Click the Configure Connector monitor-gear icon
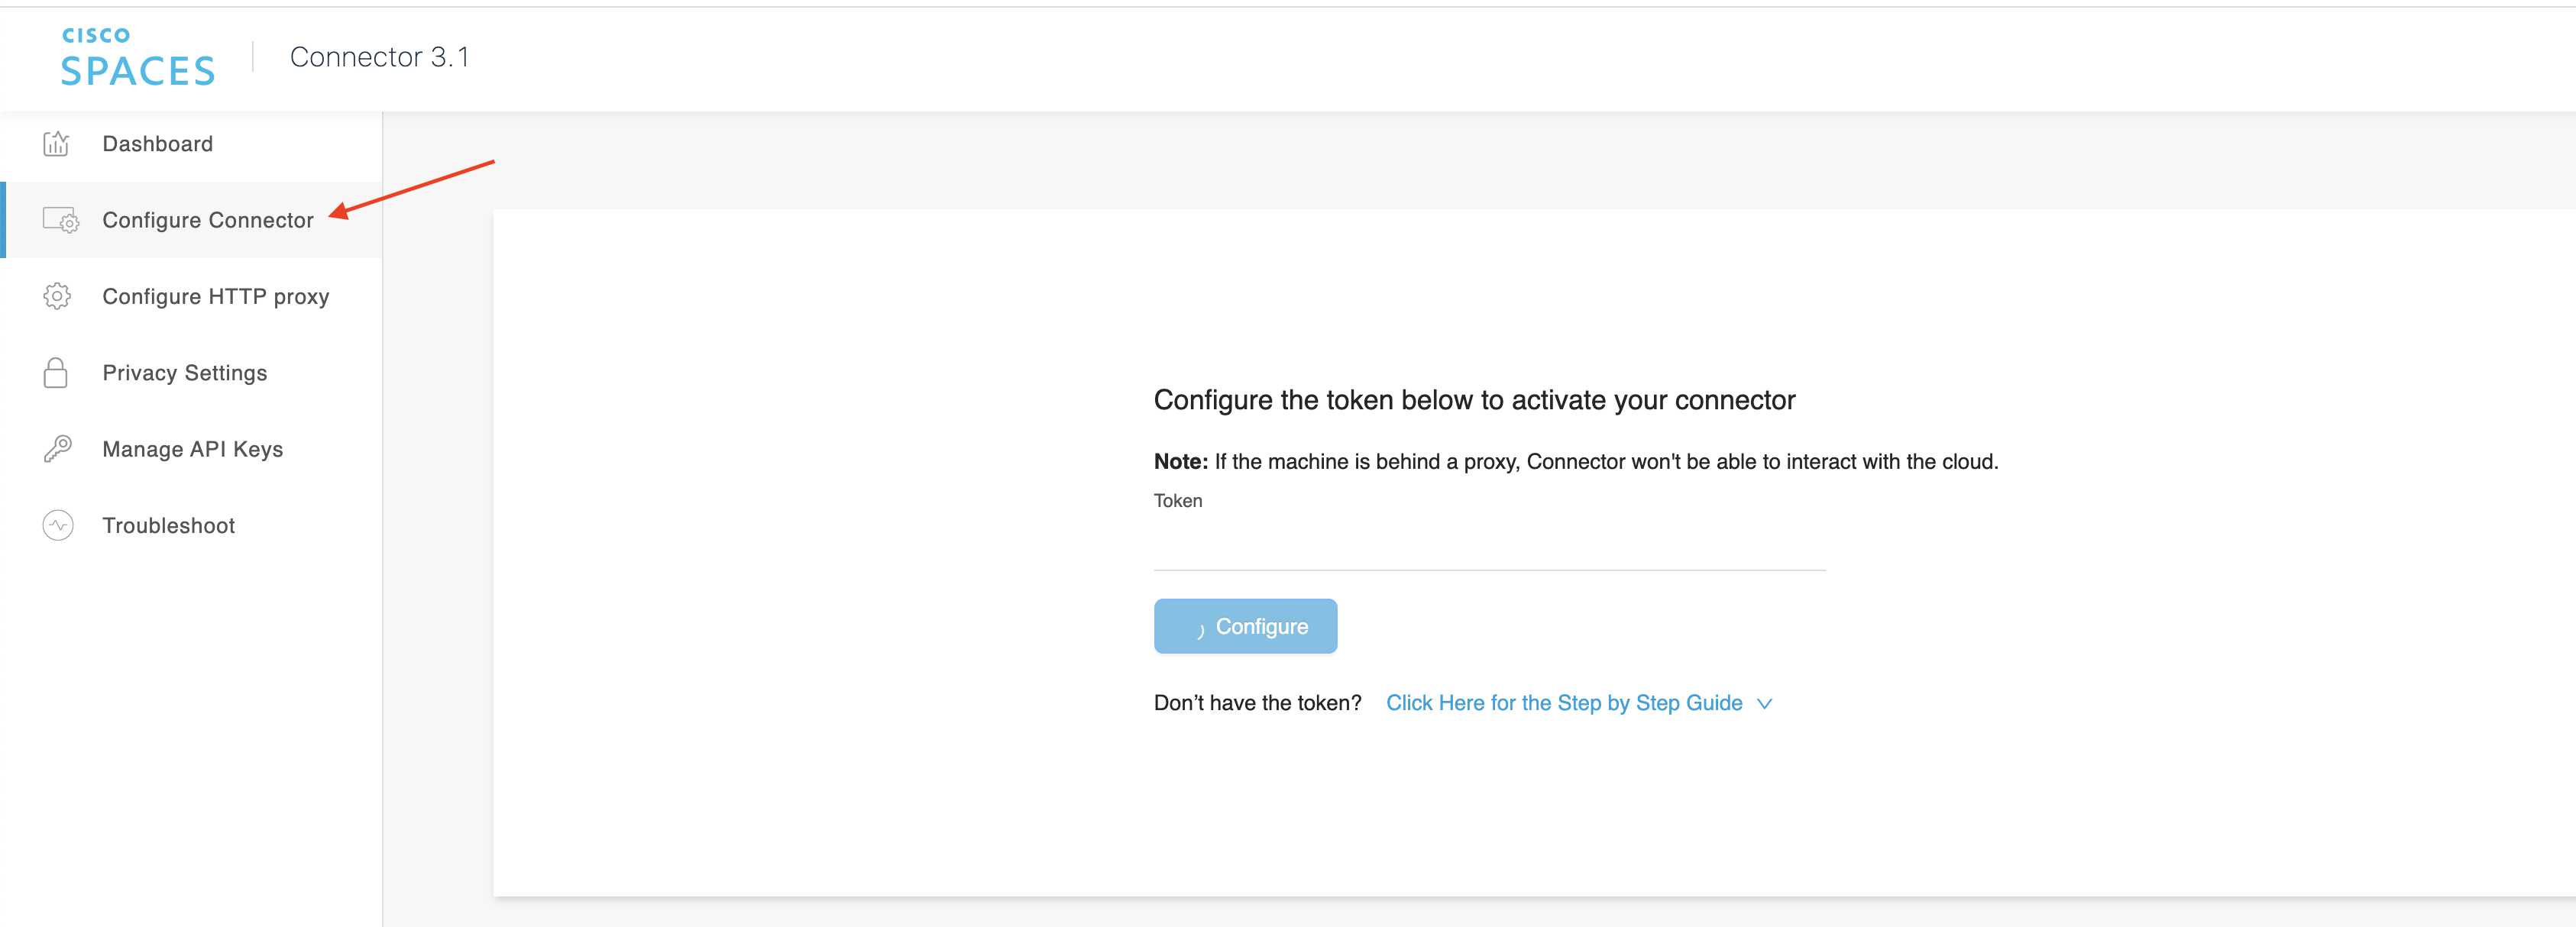 point(60,220)
